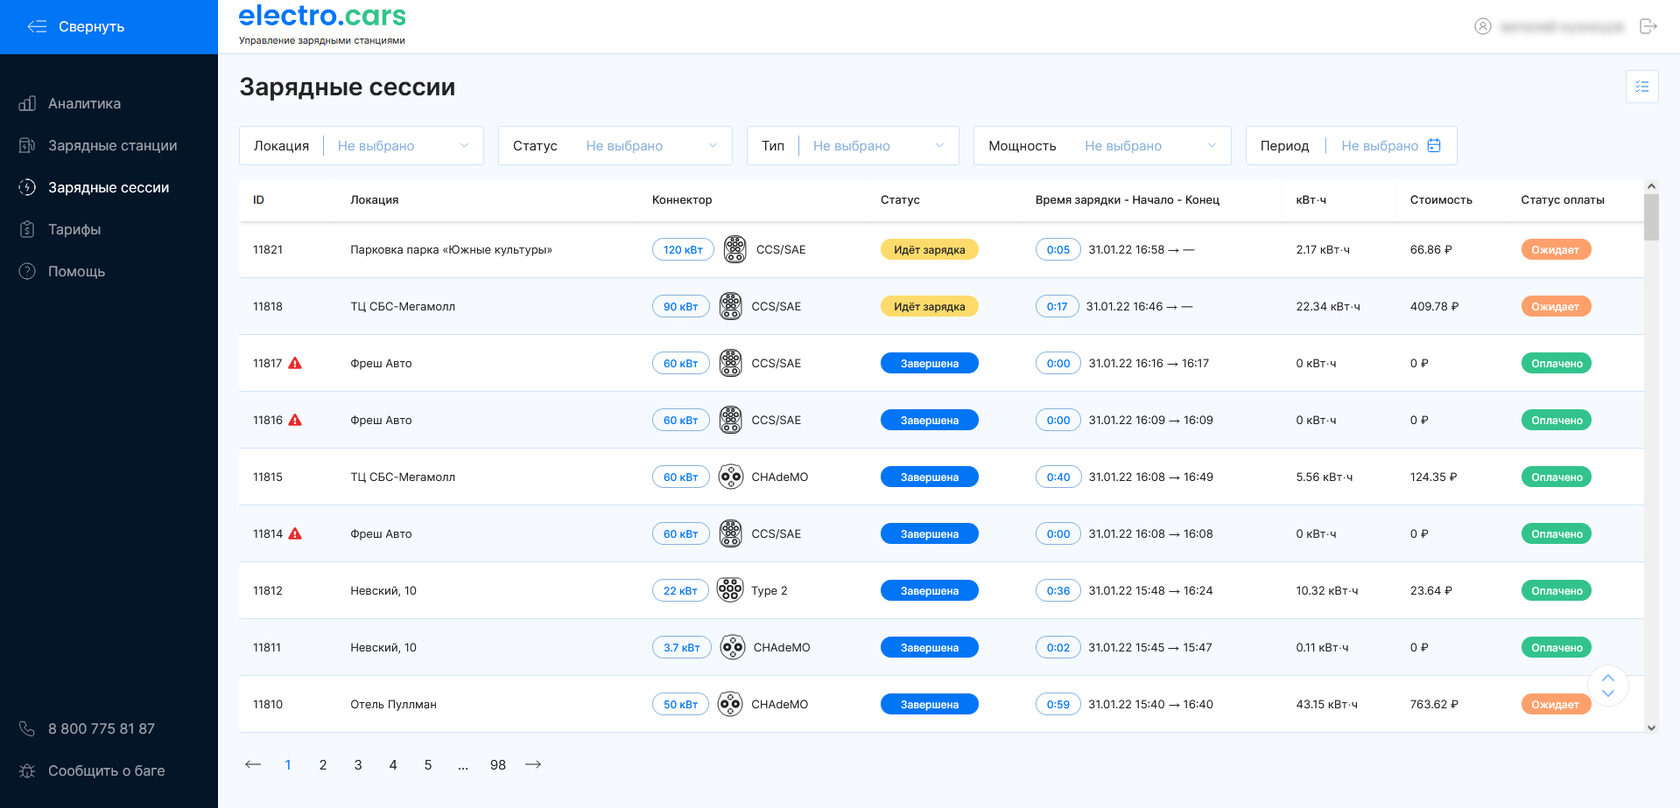Go to page 98 in pagination
1680x808 pixels.
pos(498,765)
